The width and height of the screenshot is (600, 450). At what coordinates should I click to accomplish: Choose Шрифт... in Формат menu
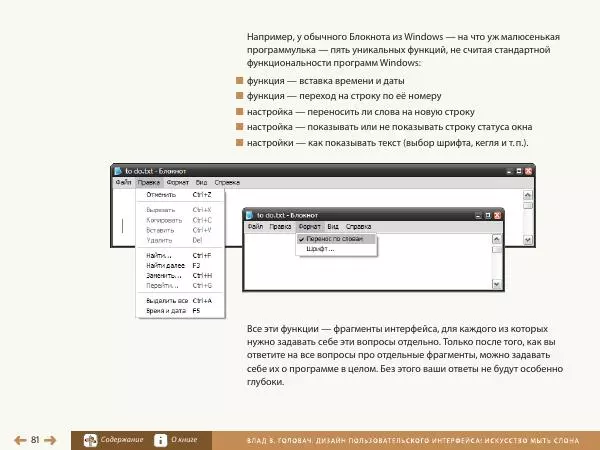point(336,249)
